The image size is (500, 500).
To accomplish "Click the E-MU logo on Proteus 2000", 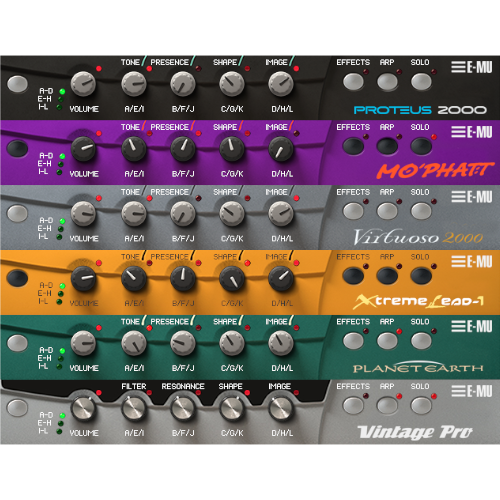I will coord(472,67).
